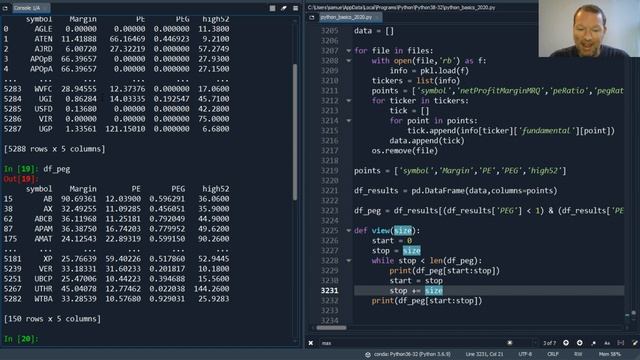Click the In [20] console prompt
The height and width of the screenshot is (360, 640).
[21, 339]
